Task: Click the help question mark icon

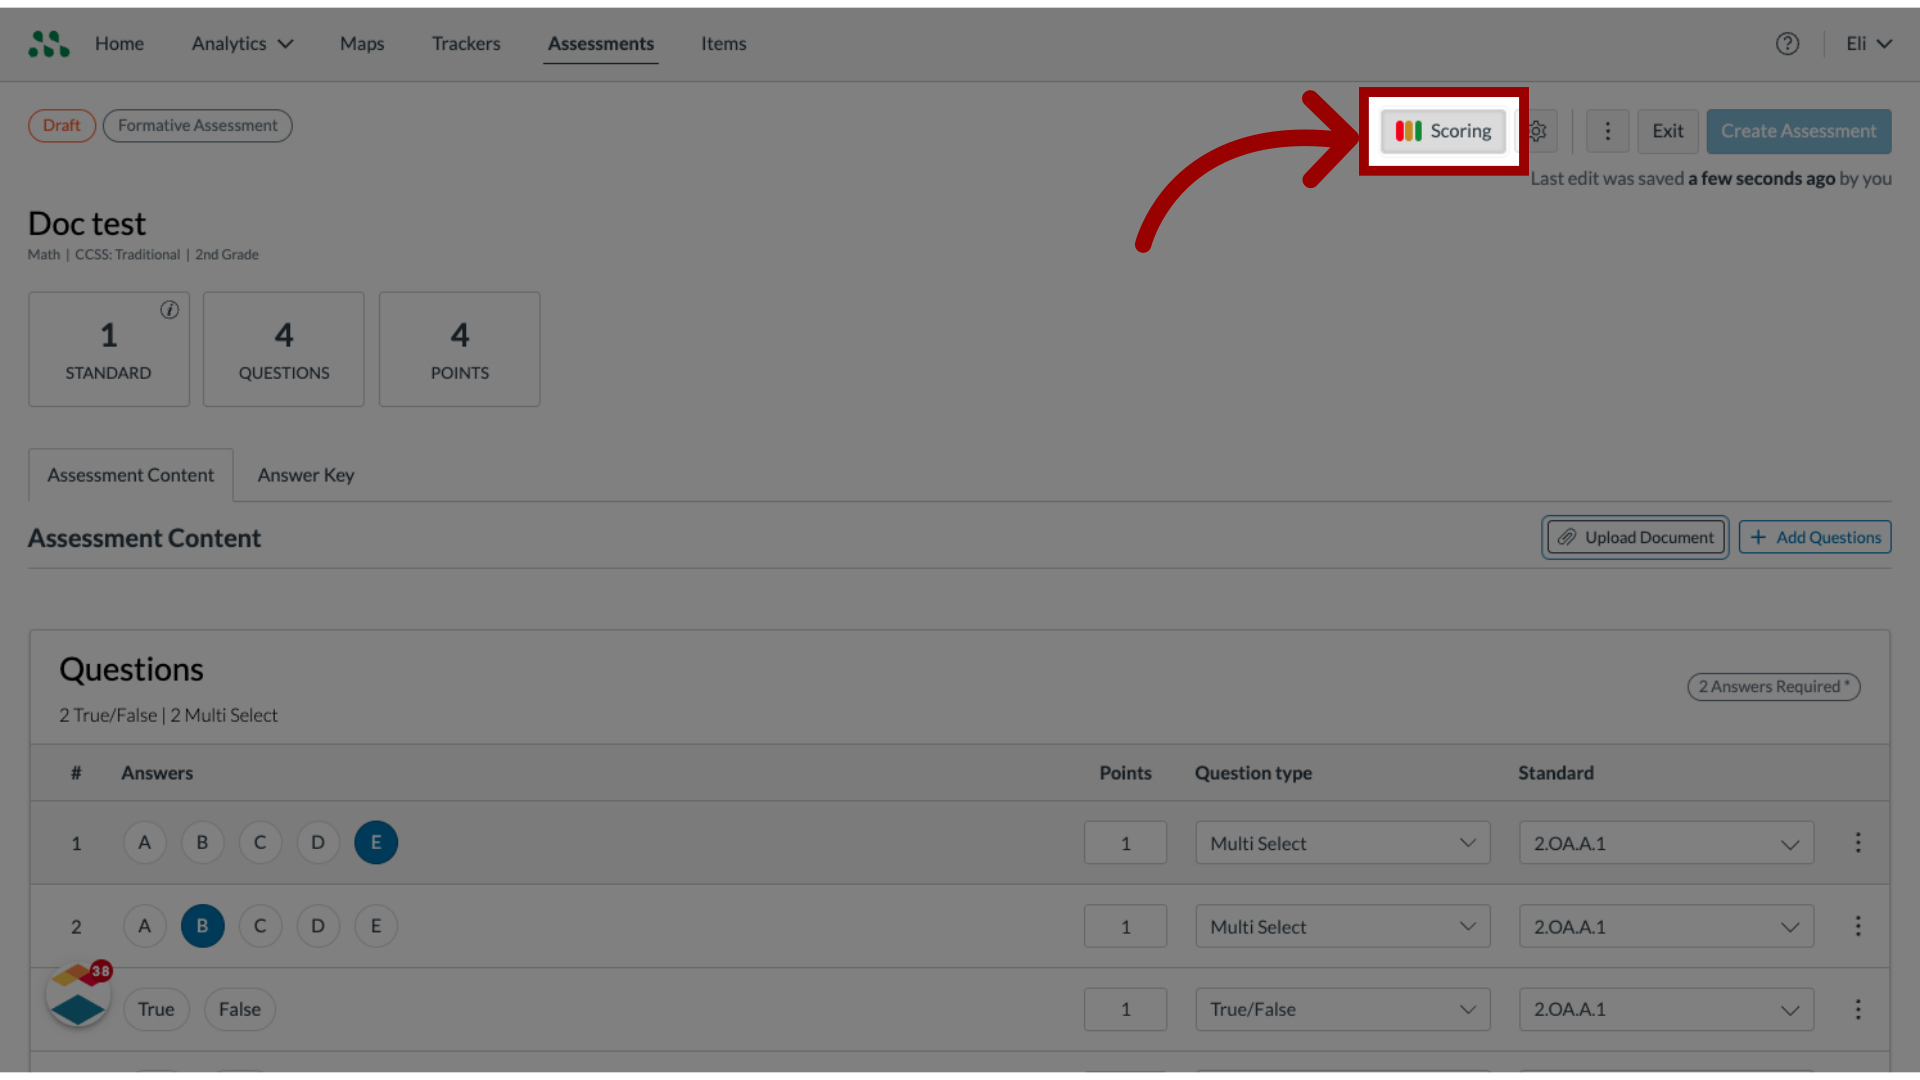Action: tap(1787, 44)
